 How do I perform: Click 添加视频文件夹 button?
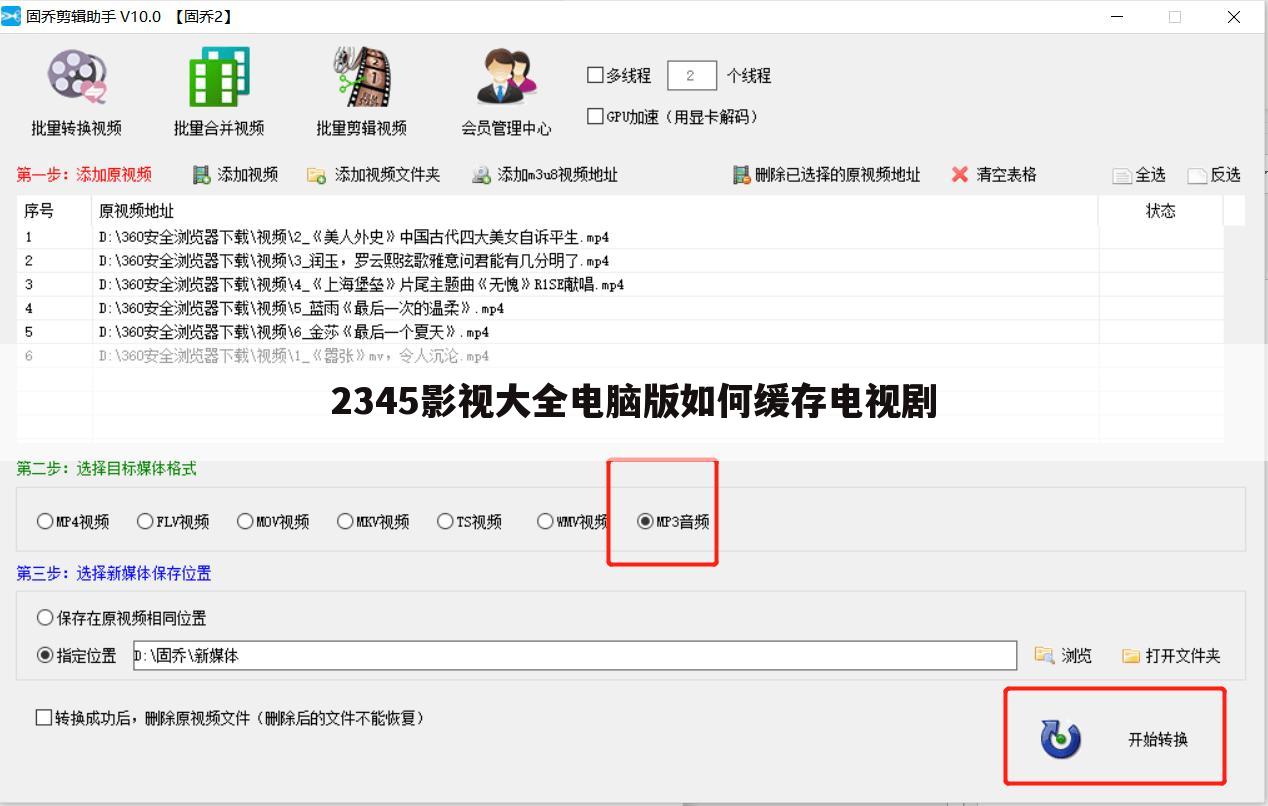(373, 175)
